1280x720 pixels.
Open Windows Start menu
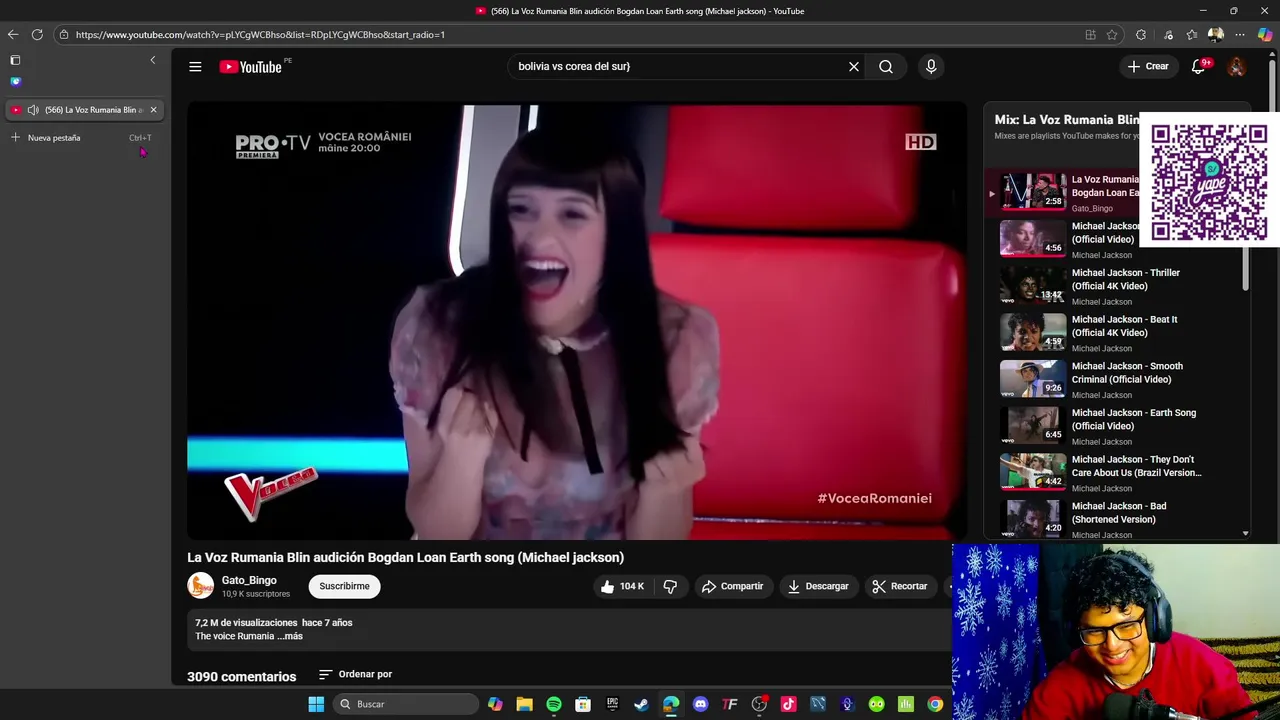(316, 704)
